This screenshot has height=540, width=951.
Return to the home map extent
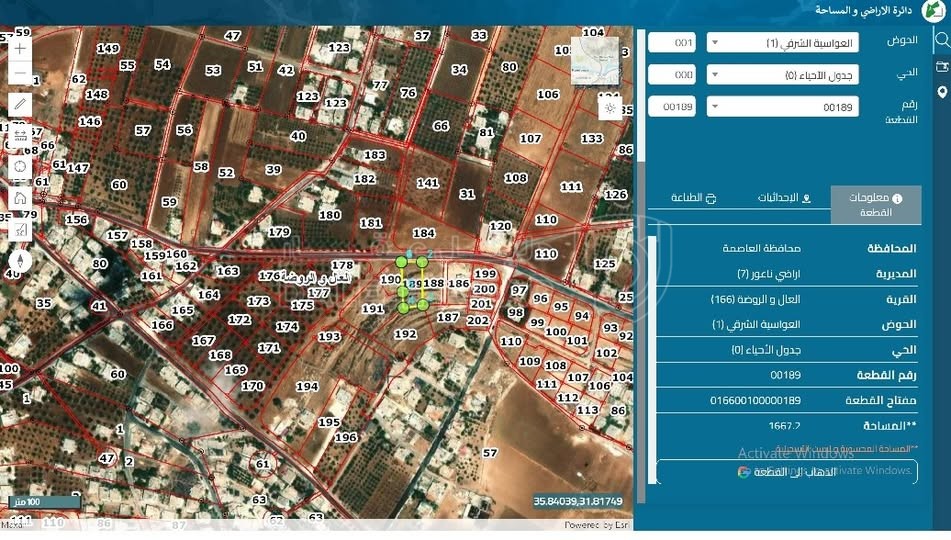(x=20, y=198)
